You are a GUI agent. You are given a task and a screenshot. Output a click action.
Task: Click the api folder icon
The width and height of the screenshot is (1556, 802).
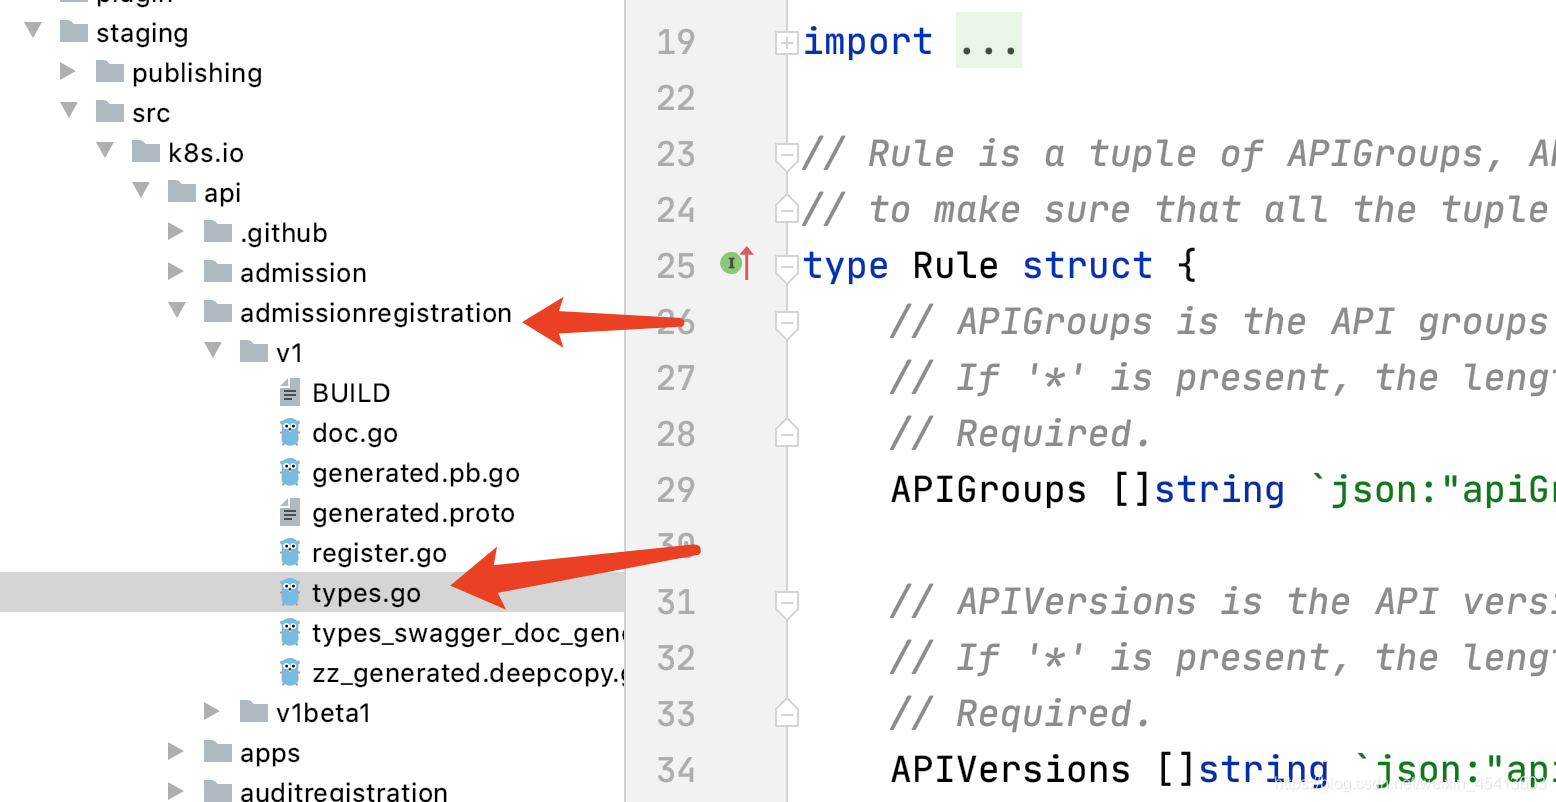(182, 192)
